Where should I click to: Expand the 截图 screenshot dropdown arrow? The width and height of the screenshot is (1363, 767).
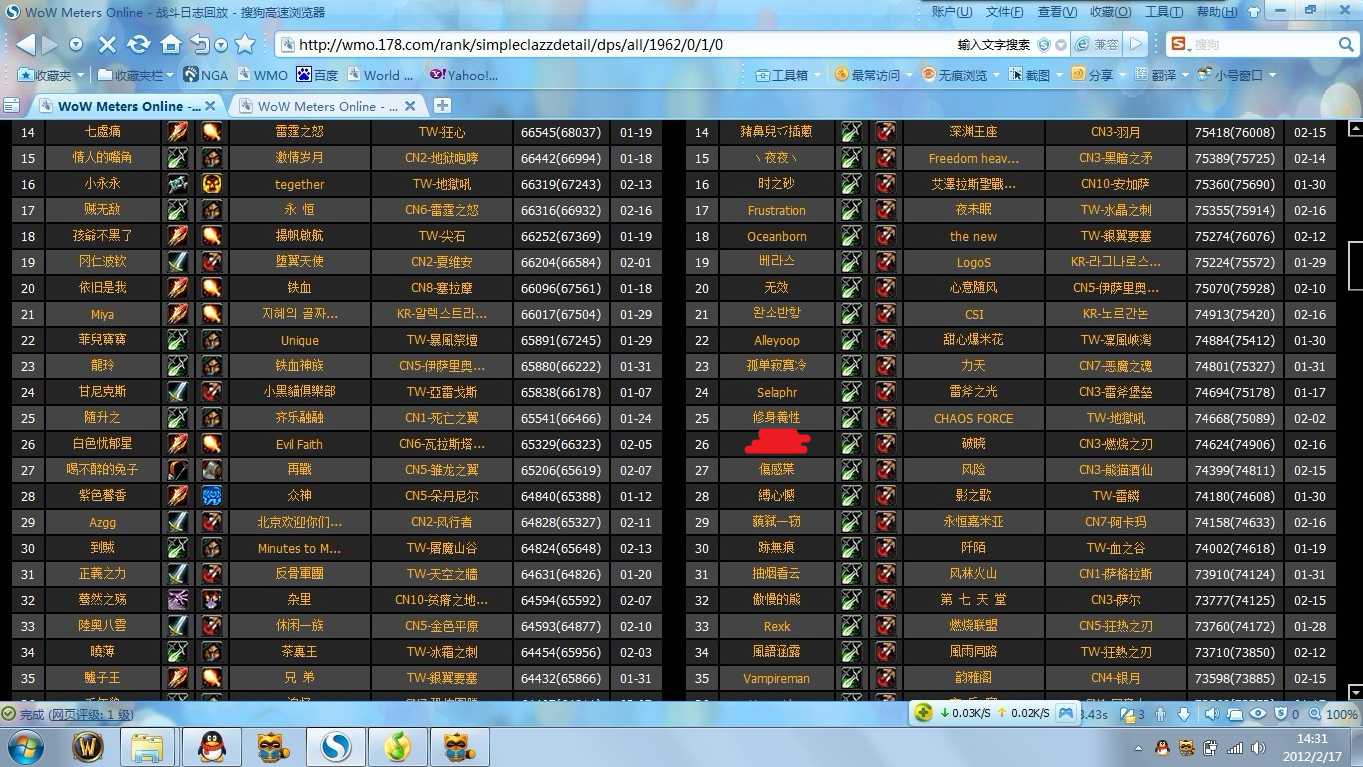1058,75
